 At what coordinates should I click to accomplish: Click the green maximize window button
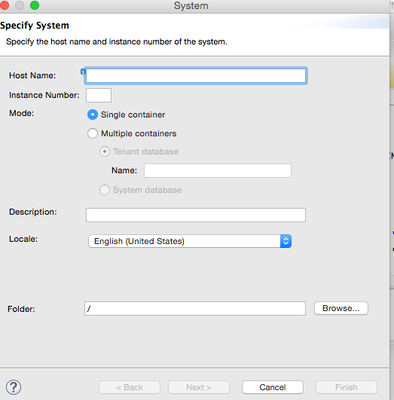[x=34, y=5]
